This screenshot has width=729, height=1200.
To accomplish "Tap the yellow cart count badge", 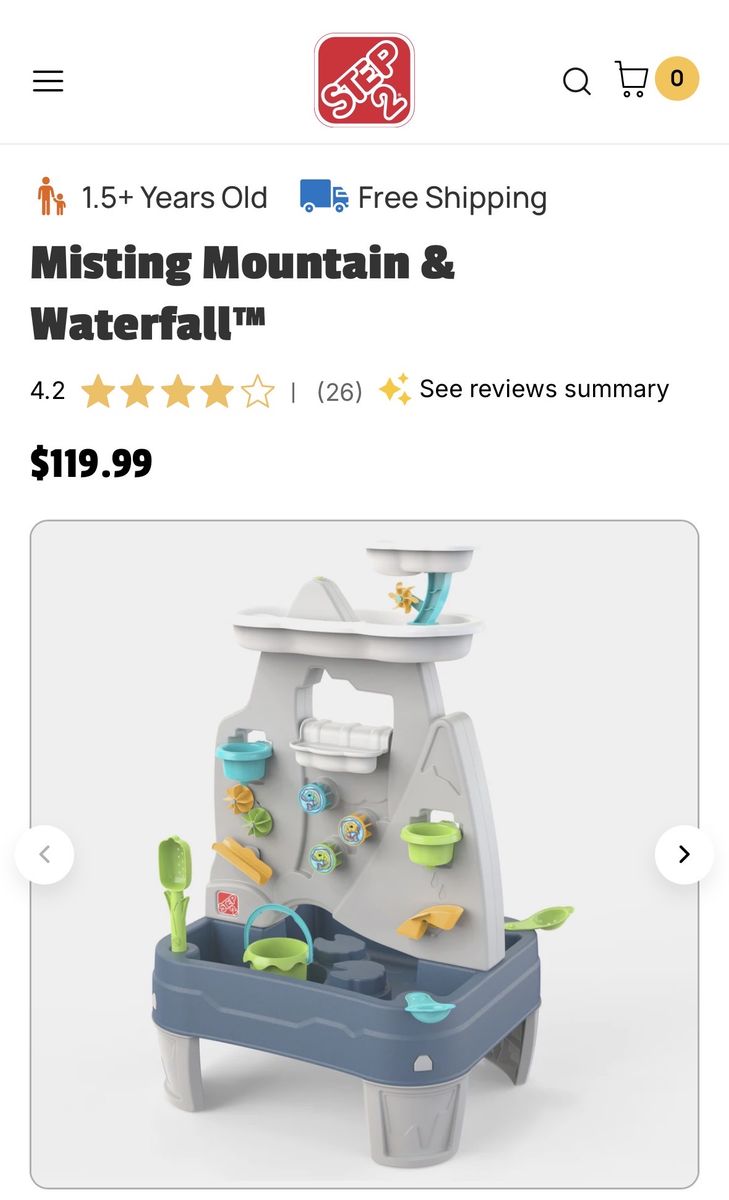I will click(677, 78).
